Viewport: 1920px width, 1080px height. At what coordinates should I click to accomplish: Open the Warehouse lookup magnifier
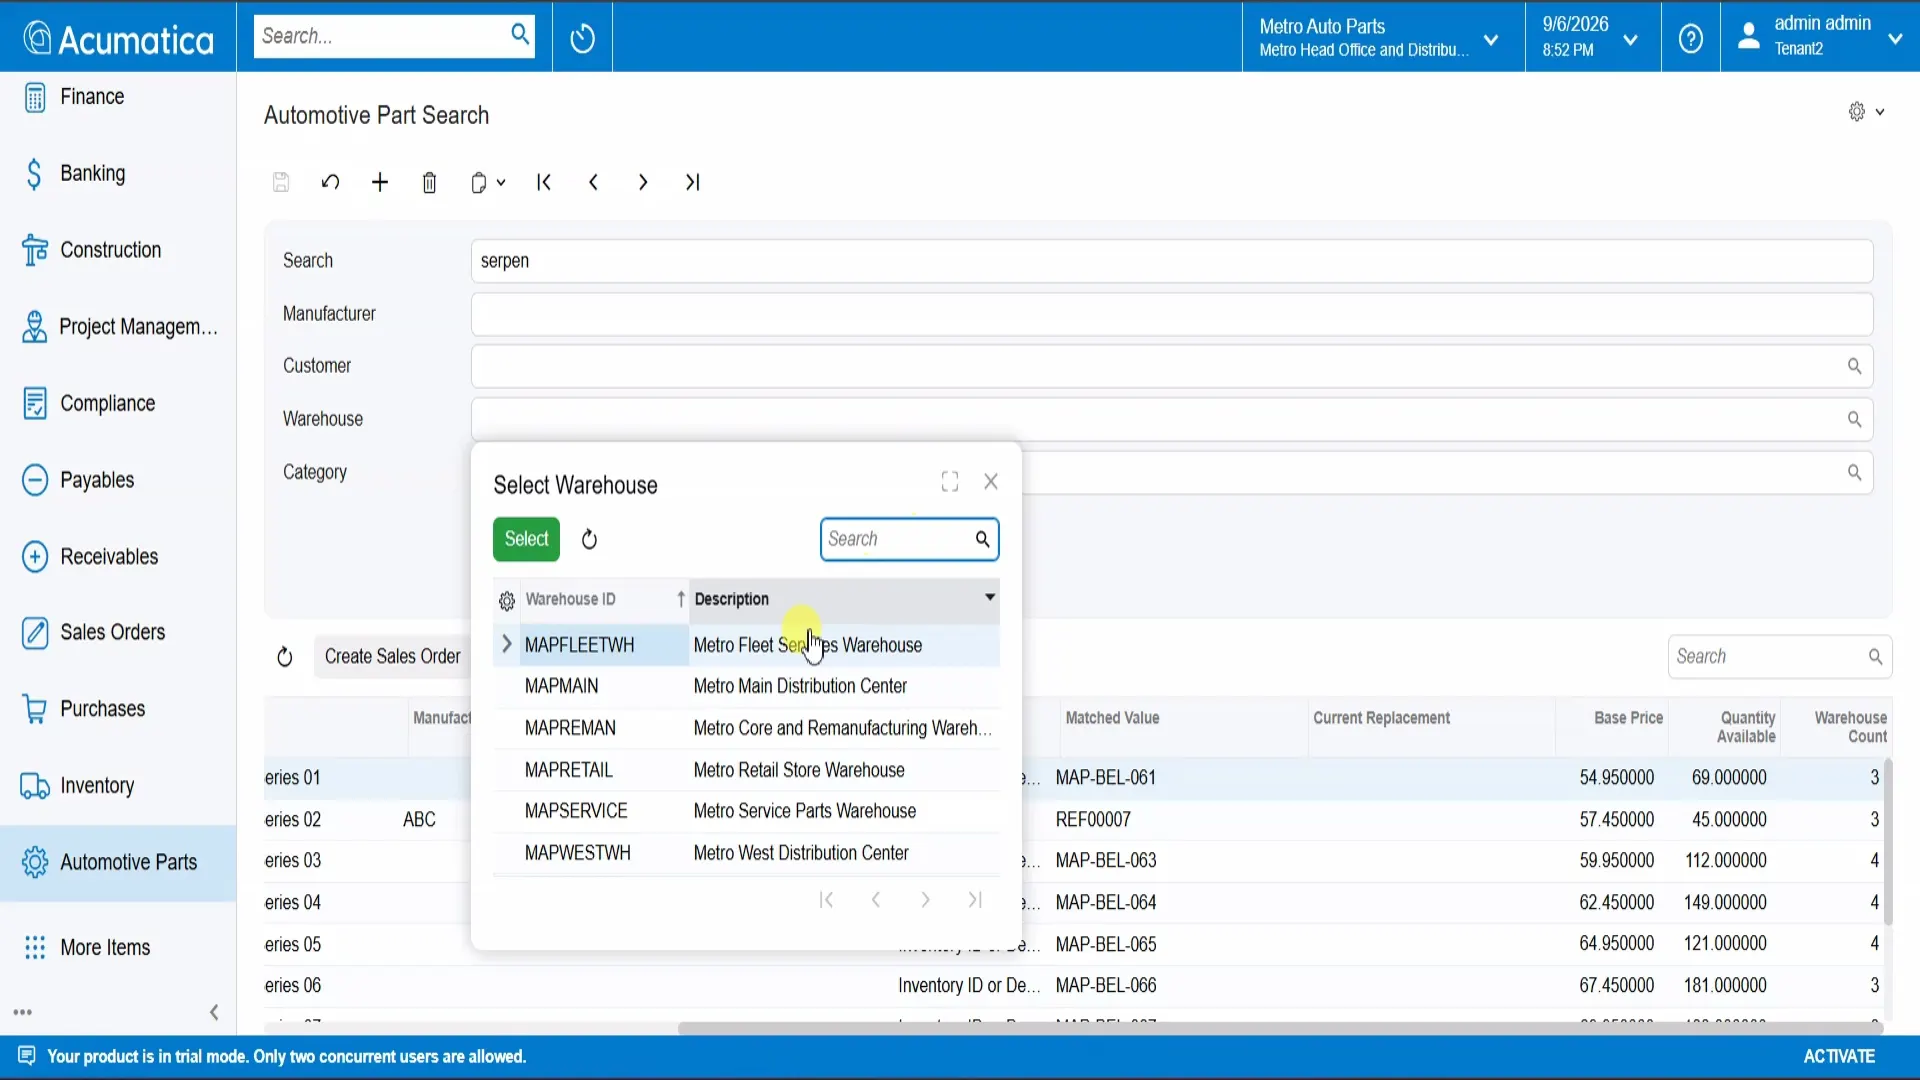pos(1854,419)
